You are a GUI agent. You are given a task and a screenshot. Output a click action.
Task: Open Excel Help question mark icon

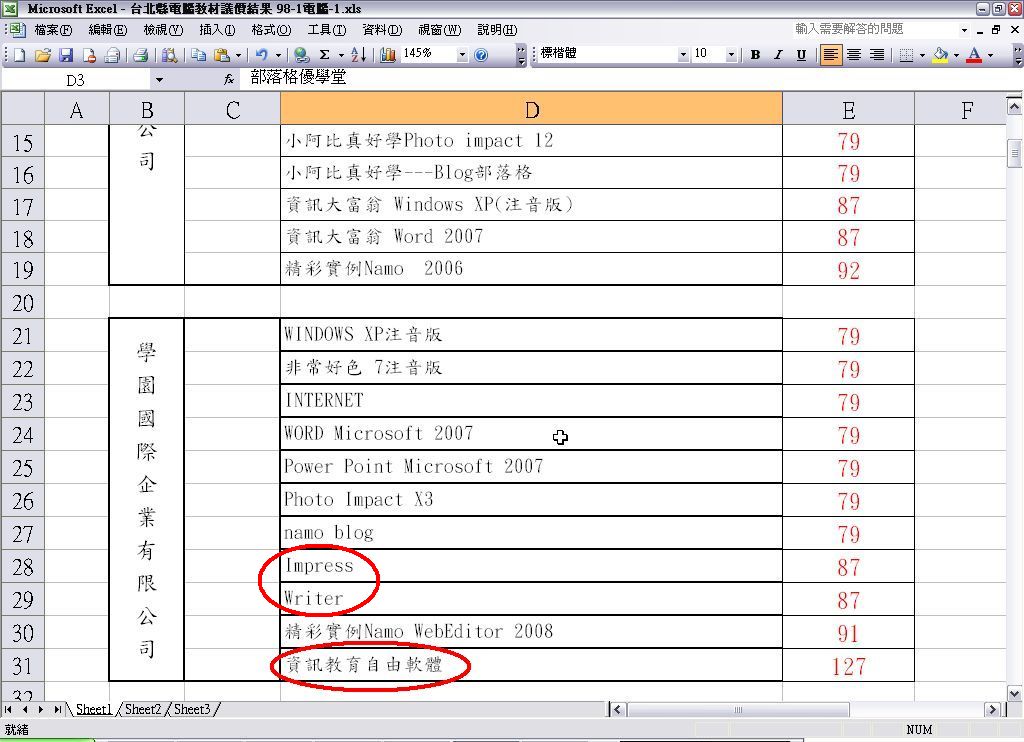pyautogui.click(x=481, y=56)
